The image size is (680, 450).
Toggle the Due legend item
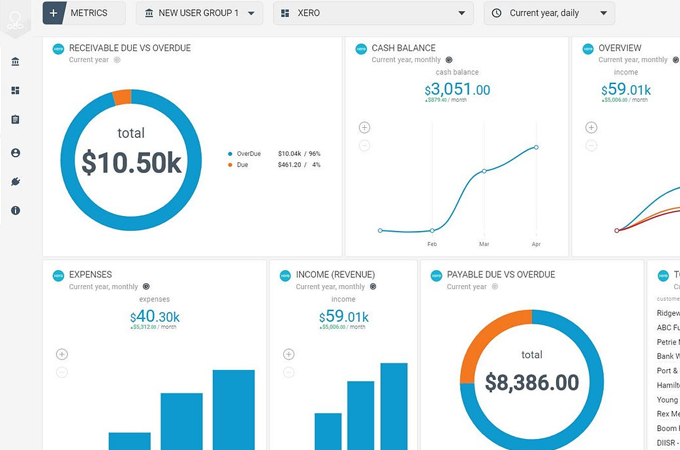point(243,164)
